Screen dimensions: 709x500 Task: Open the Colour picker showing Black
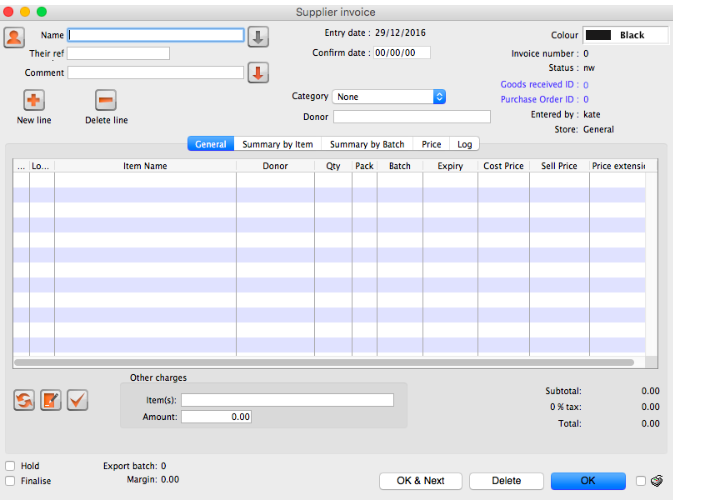point(625,35)
